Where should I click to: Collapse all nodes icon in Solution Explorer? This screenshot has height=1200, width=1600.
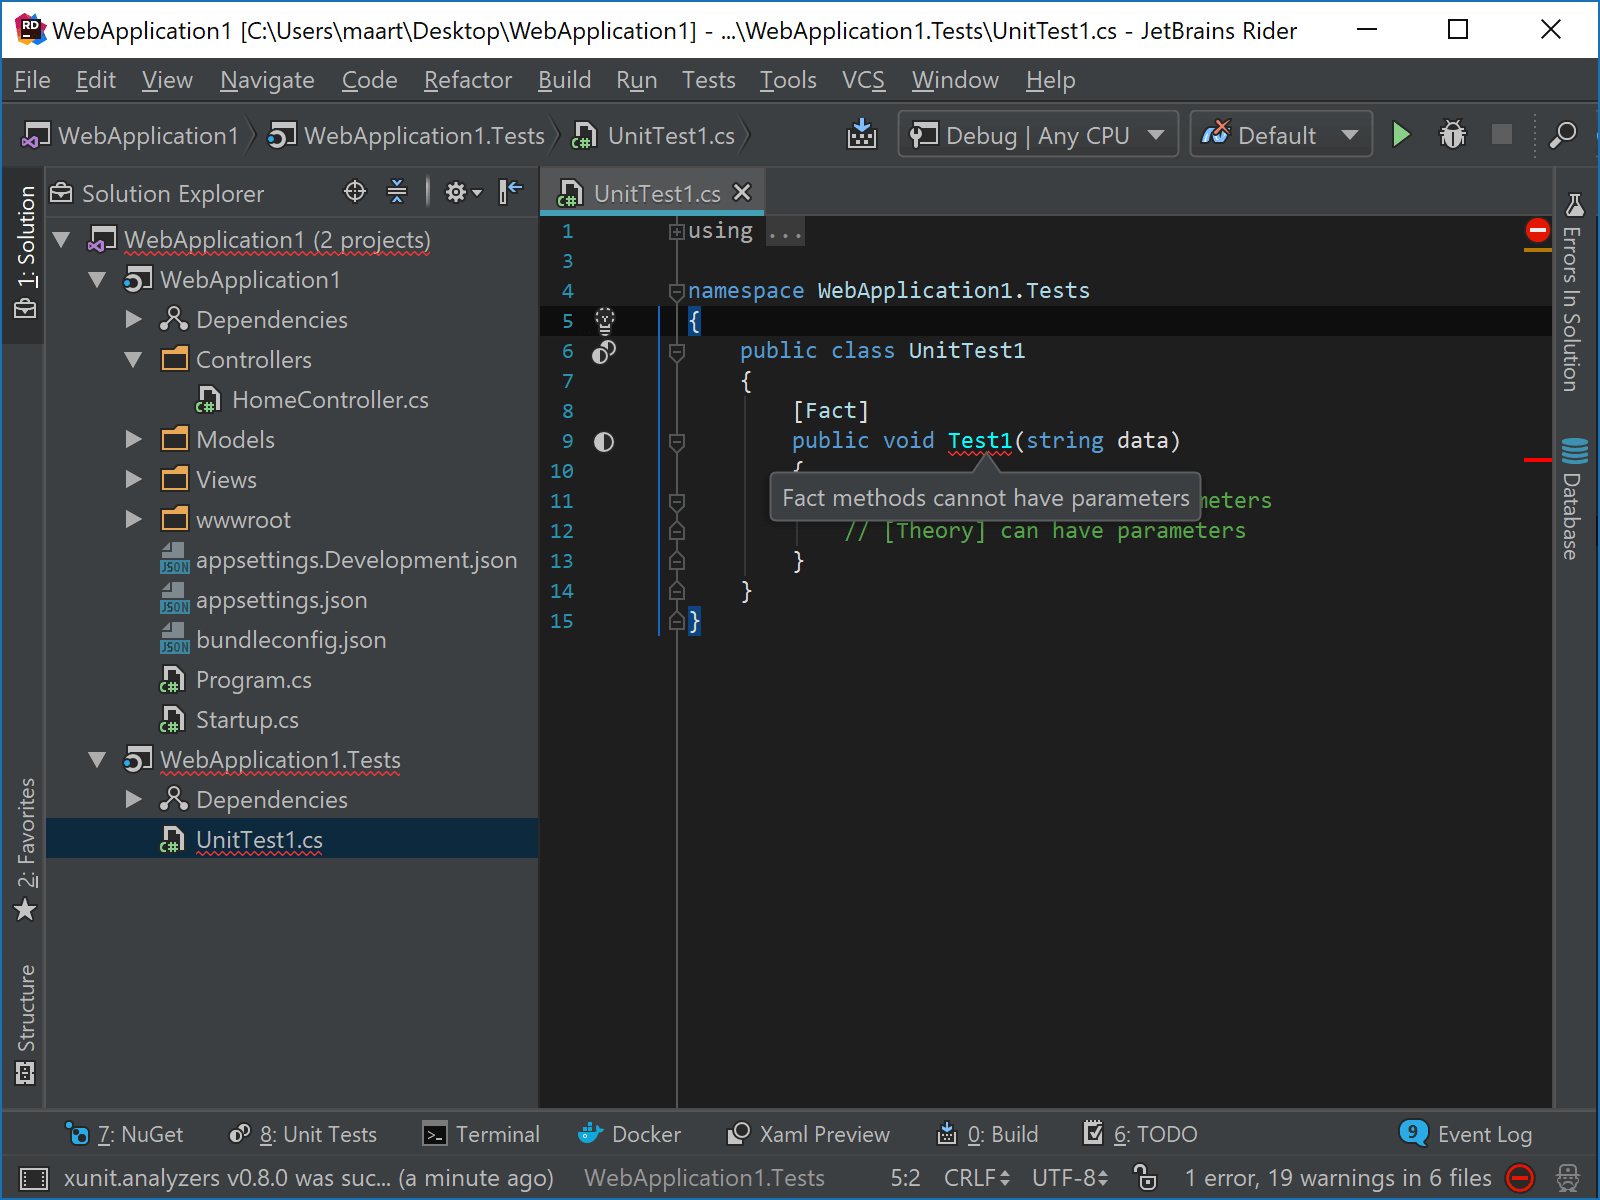pyautogui.click(x=397, y=191)
